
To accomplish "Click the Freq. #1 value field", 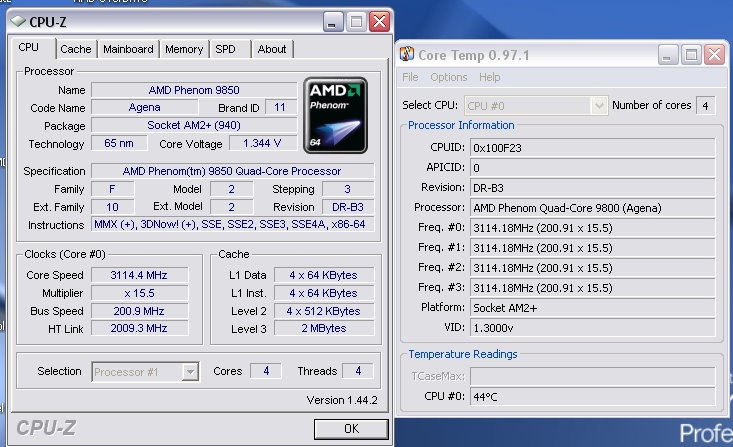I will click(x=592, y=248).
